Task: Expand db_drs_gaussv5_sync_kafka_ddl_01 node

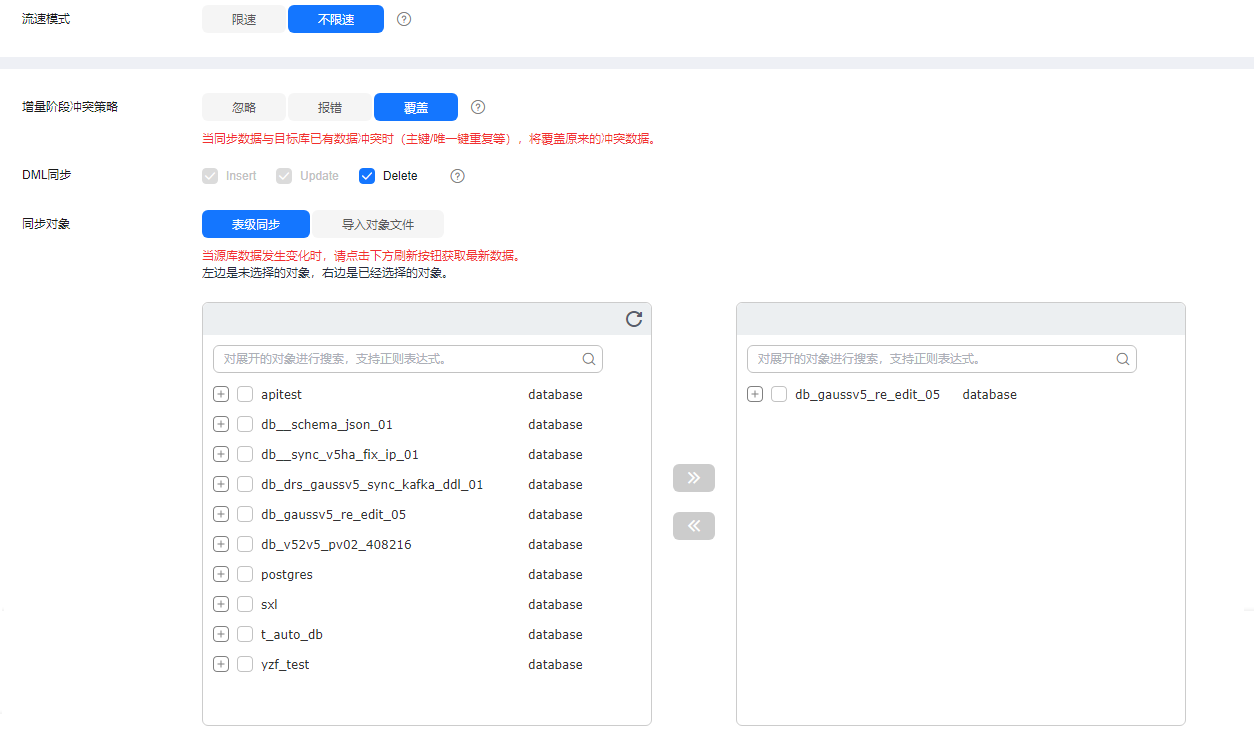Action: coord(221,484)
